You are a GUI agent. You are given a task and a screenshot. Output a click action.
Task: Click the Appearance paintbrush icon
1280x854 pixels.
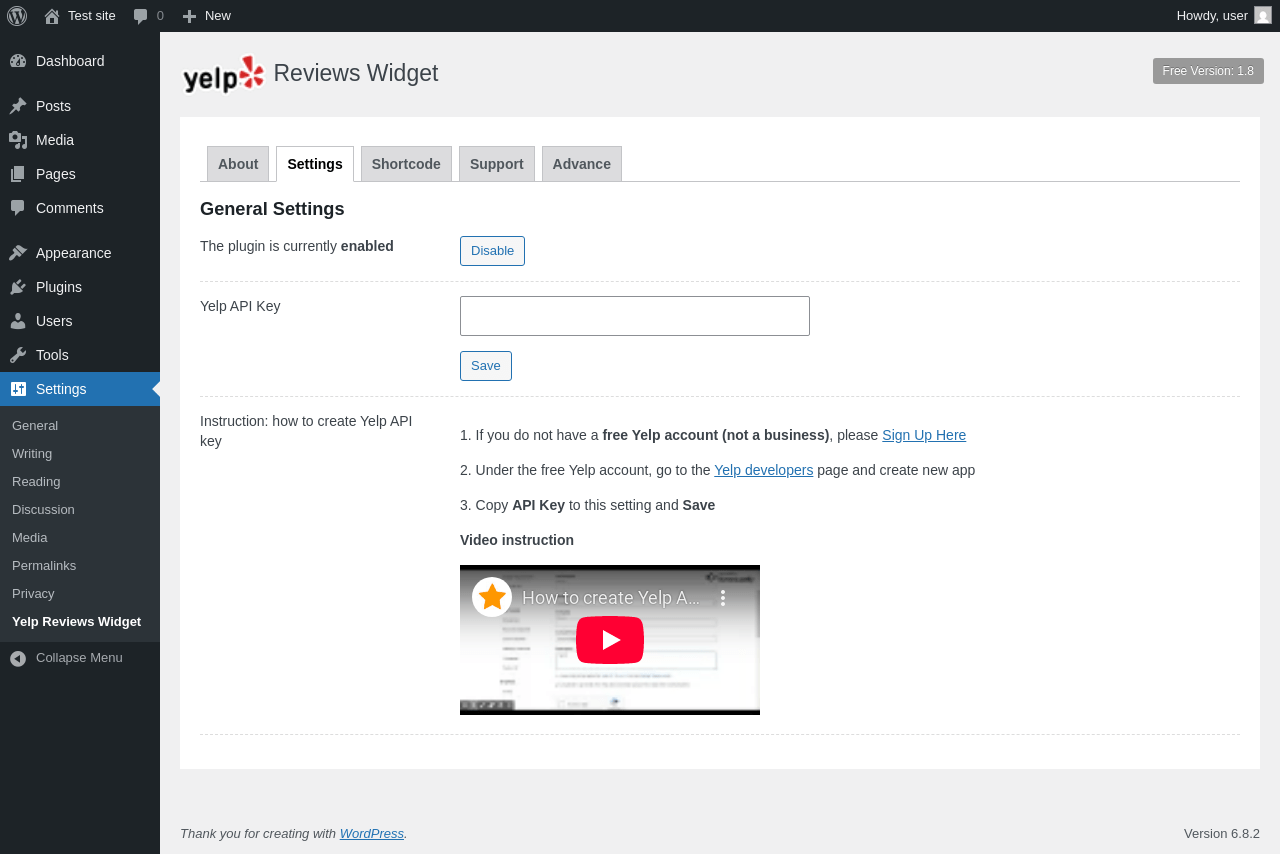click(x=18, y=253)
